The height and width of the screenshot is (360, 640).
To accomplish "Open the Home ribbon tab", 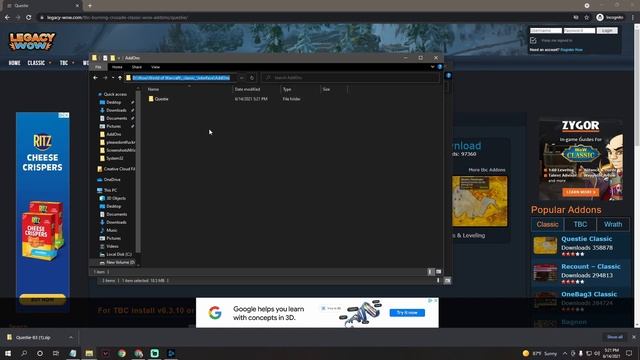I will (117, 67).
